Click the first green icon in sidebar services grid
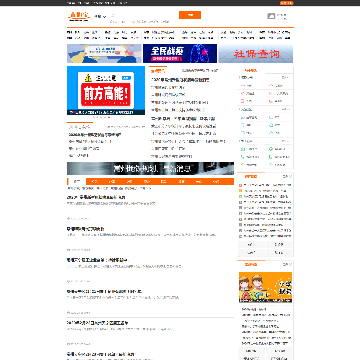 [242, 149]
